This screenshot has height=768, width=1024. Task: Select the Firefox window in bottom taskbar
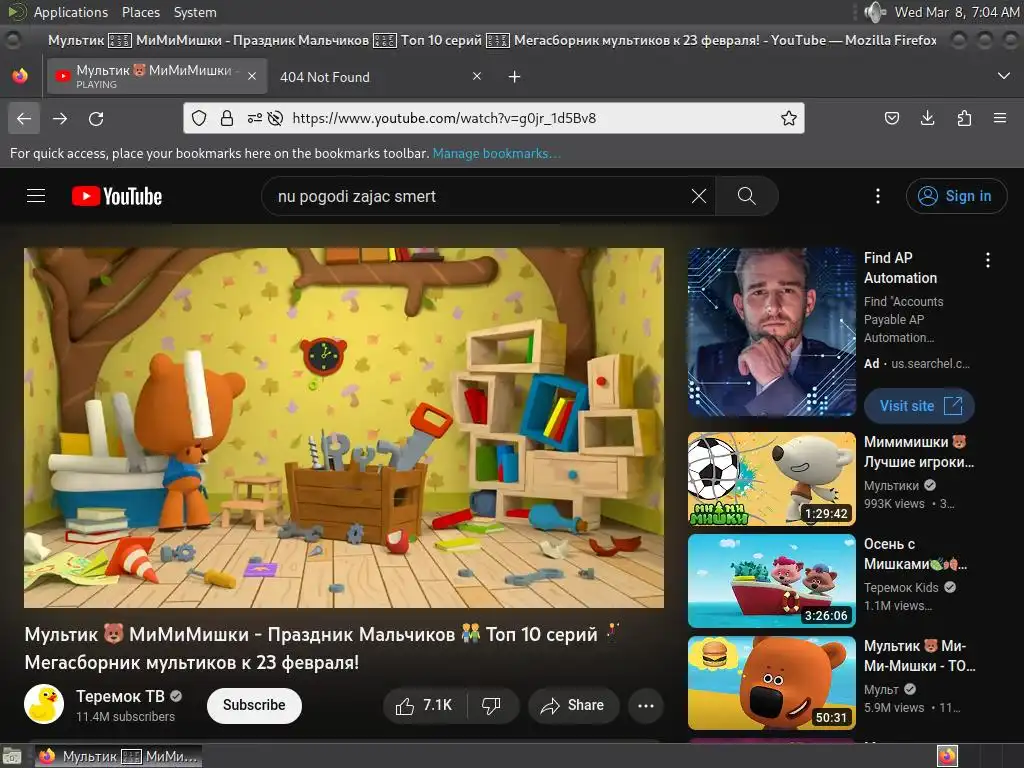(x=118, y=756)
